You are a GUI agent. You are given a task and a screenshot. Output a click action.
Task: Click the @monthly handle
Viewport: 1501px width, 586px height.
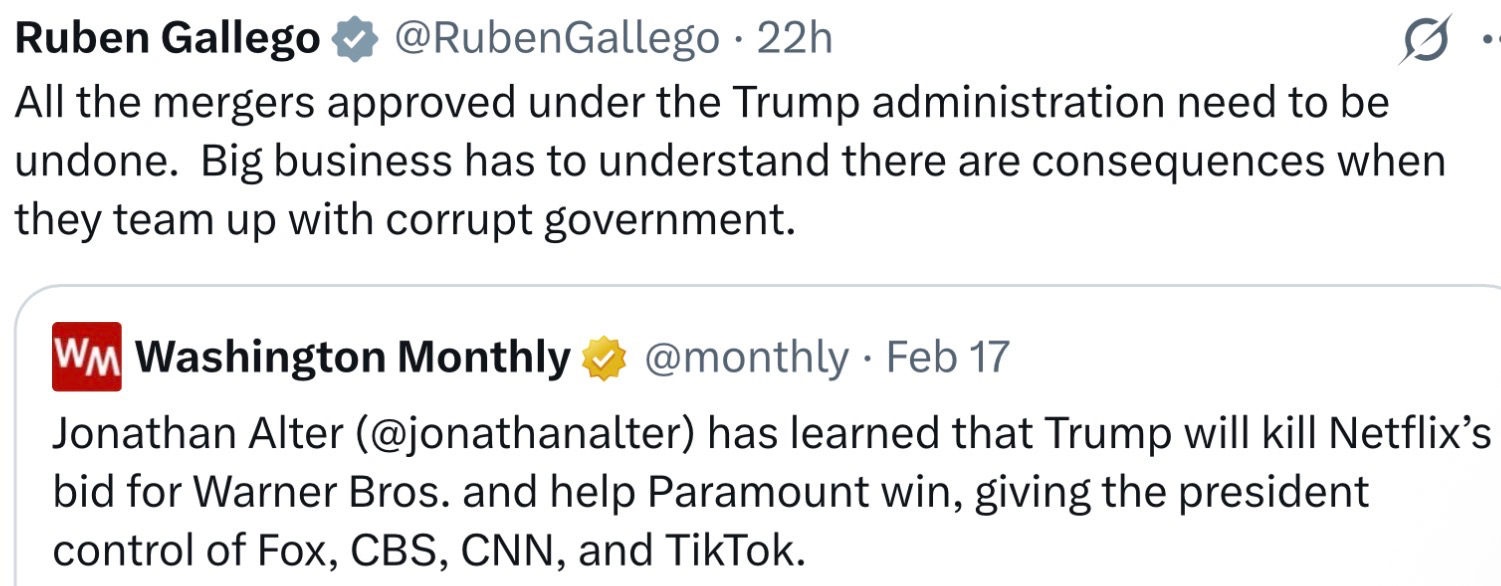pos(745,357)
